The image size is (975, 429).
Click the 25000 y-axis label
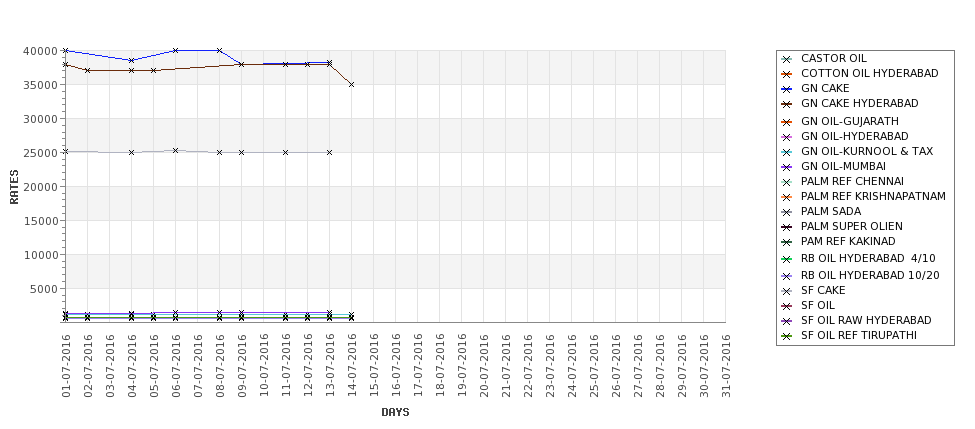click(x=41, y=153)
